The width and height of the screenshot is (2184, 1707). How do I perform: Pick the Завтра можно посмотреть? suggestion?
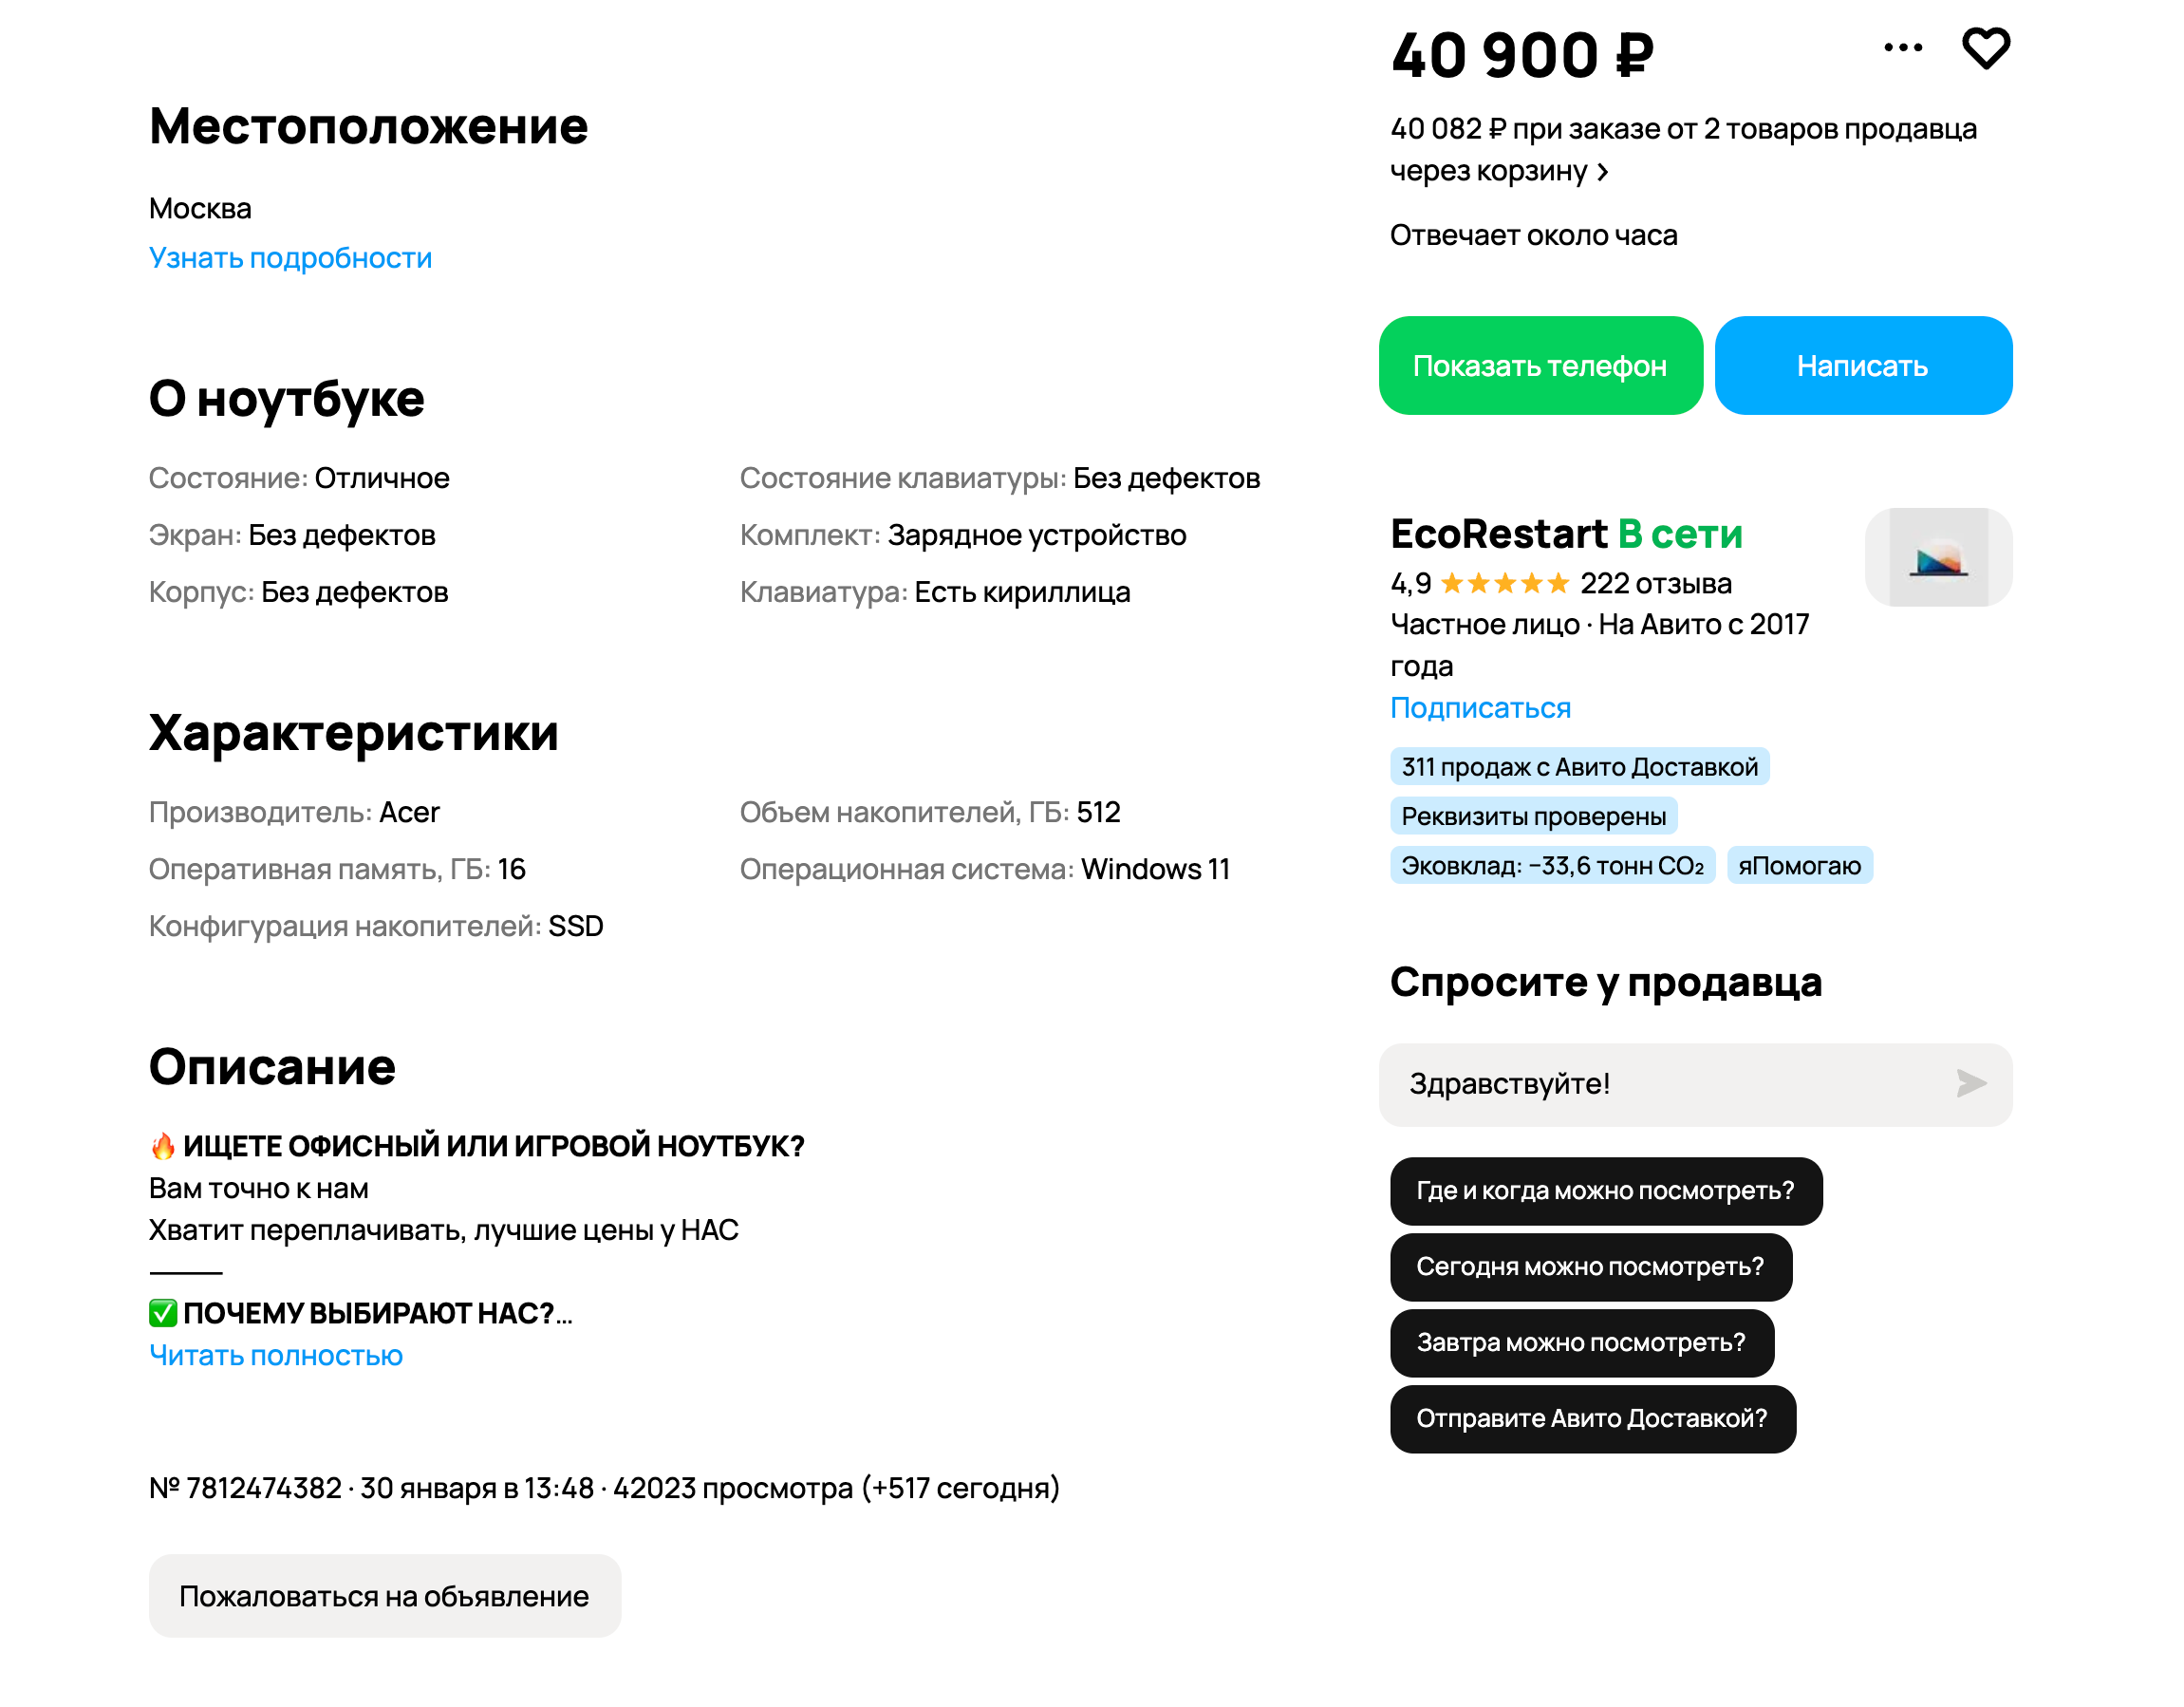coord(1581,1343)
